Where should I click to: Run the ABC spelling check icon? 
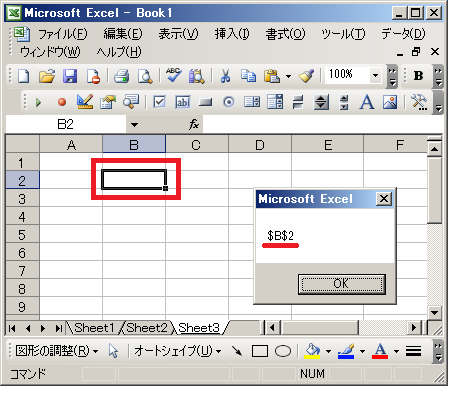click(x=174, y=76)
